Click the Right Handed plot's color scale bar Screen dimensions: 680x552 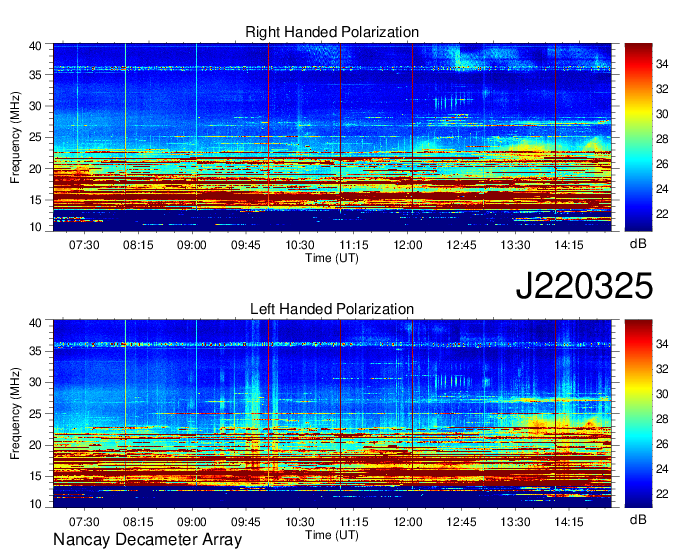[x=638, y=137]
